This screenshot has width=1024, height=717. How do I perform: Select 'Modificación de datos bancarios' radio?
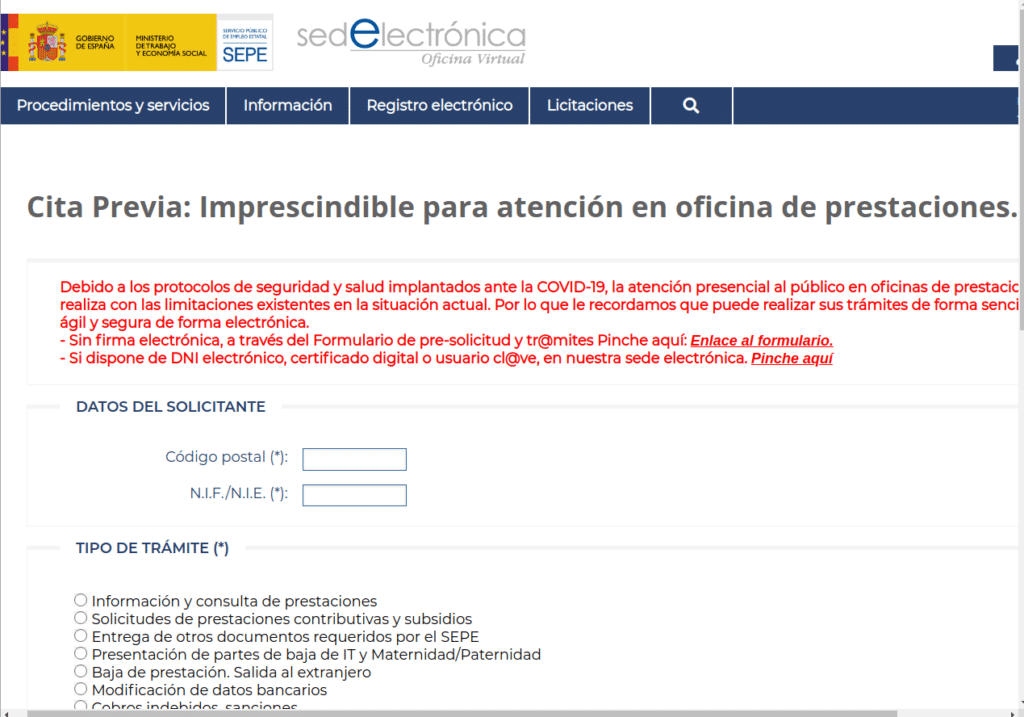(80, 688)
